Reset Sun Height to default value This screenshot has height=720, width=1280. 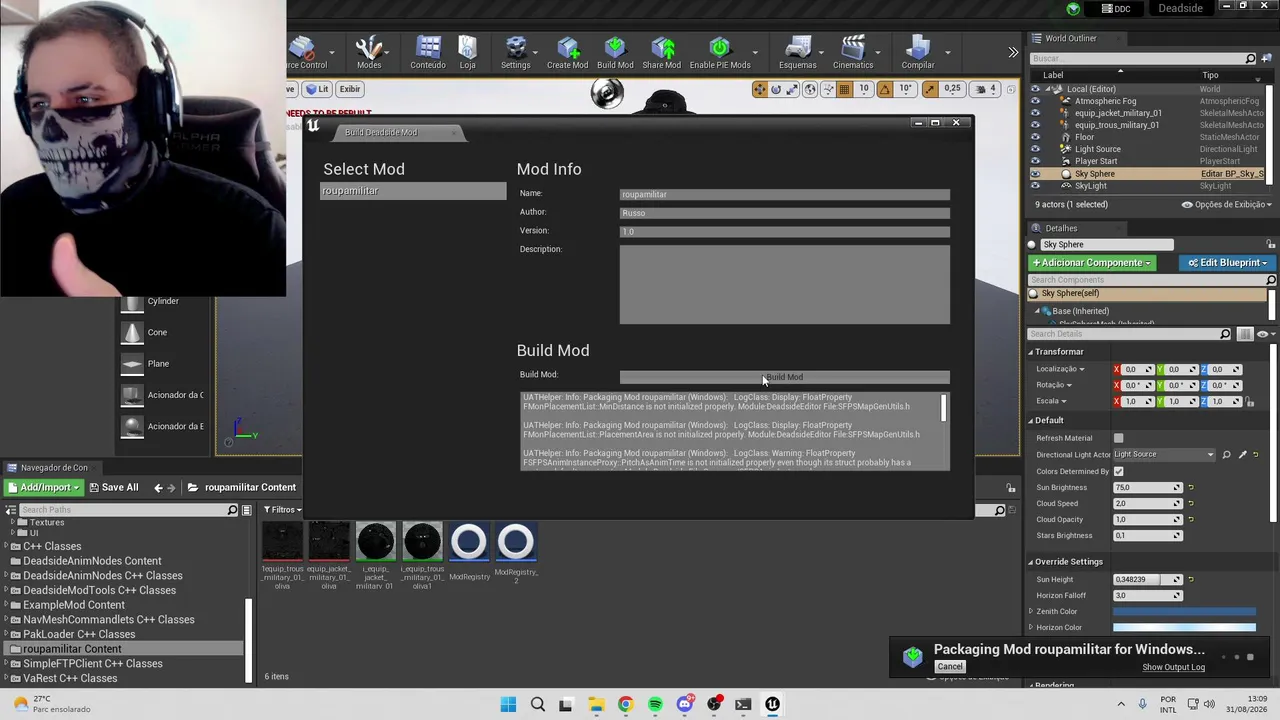(1191, 579)
